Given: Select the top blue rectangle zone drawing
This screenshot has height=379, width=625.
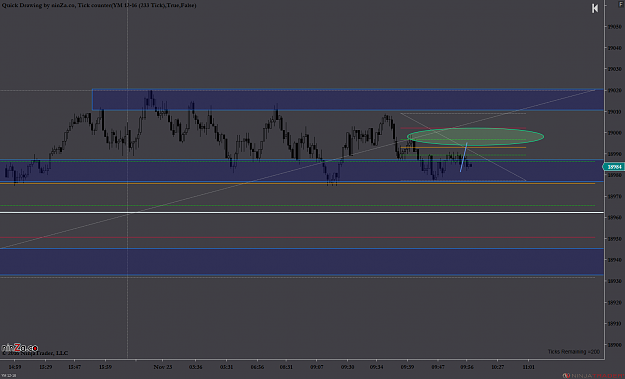Looking at the screenshot, I should (348, 99).
